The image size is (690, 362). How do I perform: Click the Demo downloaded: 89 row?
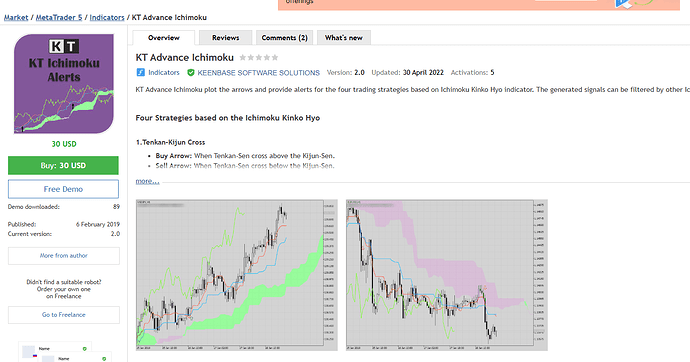(x=64, y=207)
